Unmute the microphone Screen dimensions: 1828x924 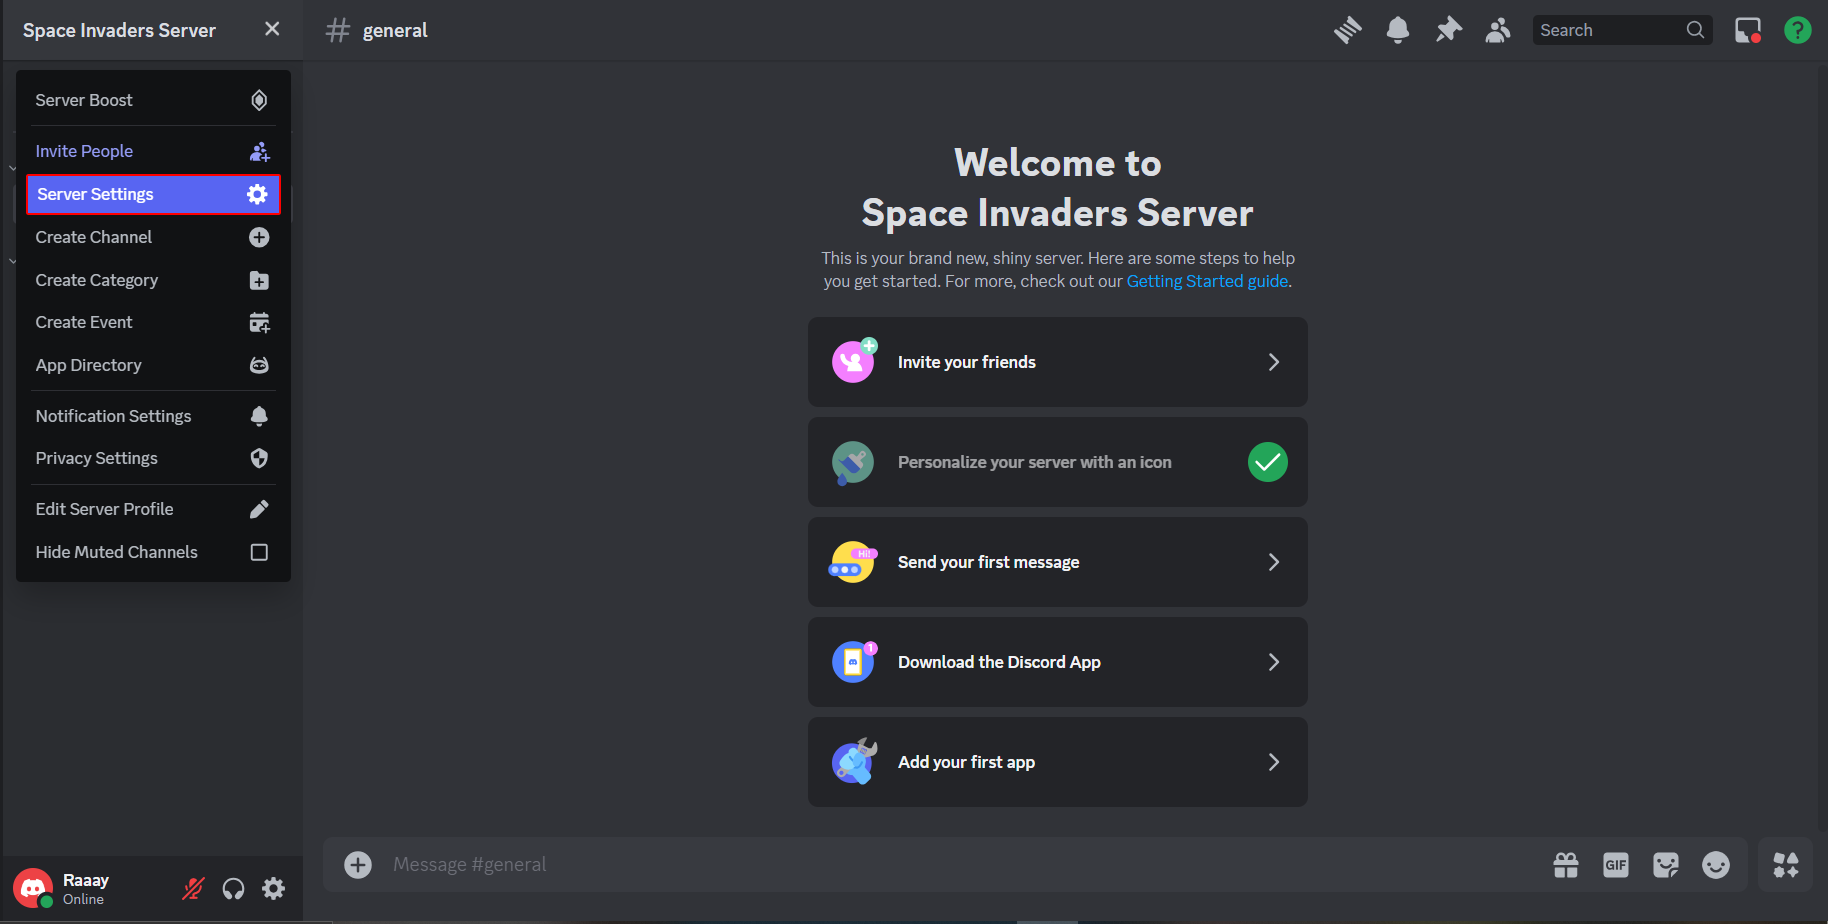point(193,888)
